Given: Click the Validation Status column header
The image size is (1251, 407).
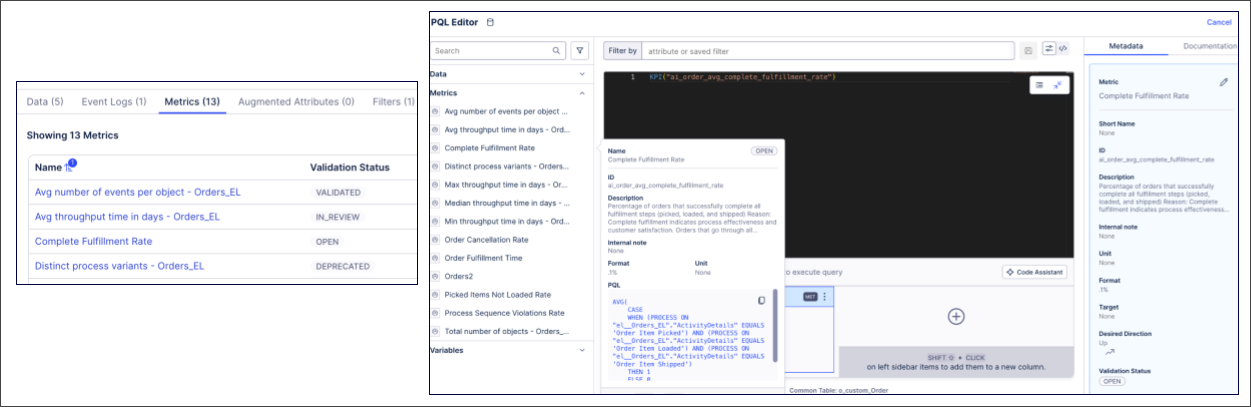Looking at the screenshot, I should tap(350, 167).
